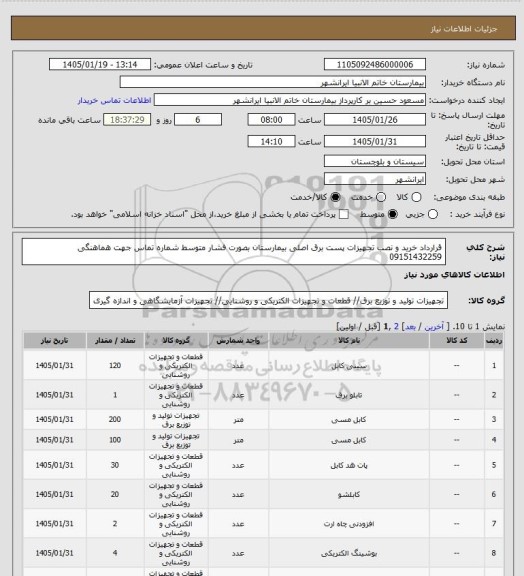The width and height of the screenshot is (524, 576).
Task: Click the item name کابلشو
Action: (x=349, y=495)
